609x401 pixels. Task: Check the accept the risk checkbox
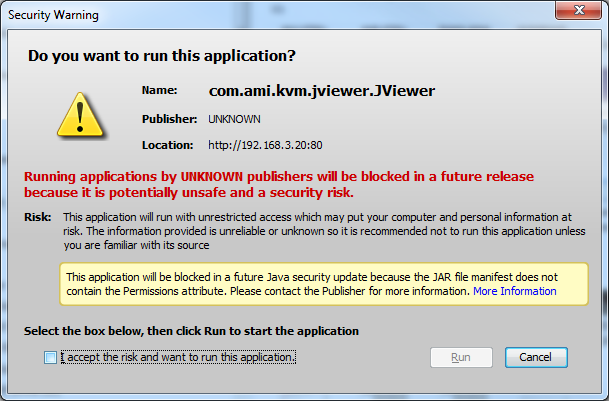[50, 357]
